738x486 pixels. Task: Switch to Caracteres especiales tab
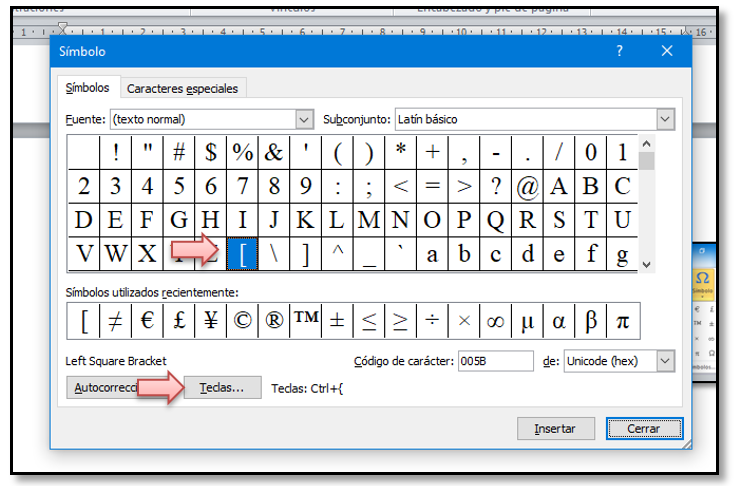pos(183,88)
